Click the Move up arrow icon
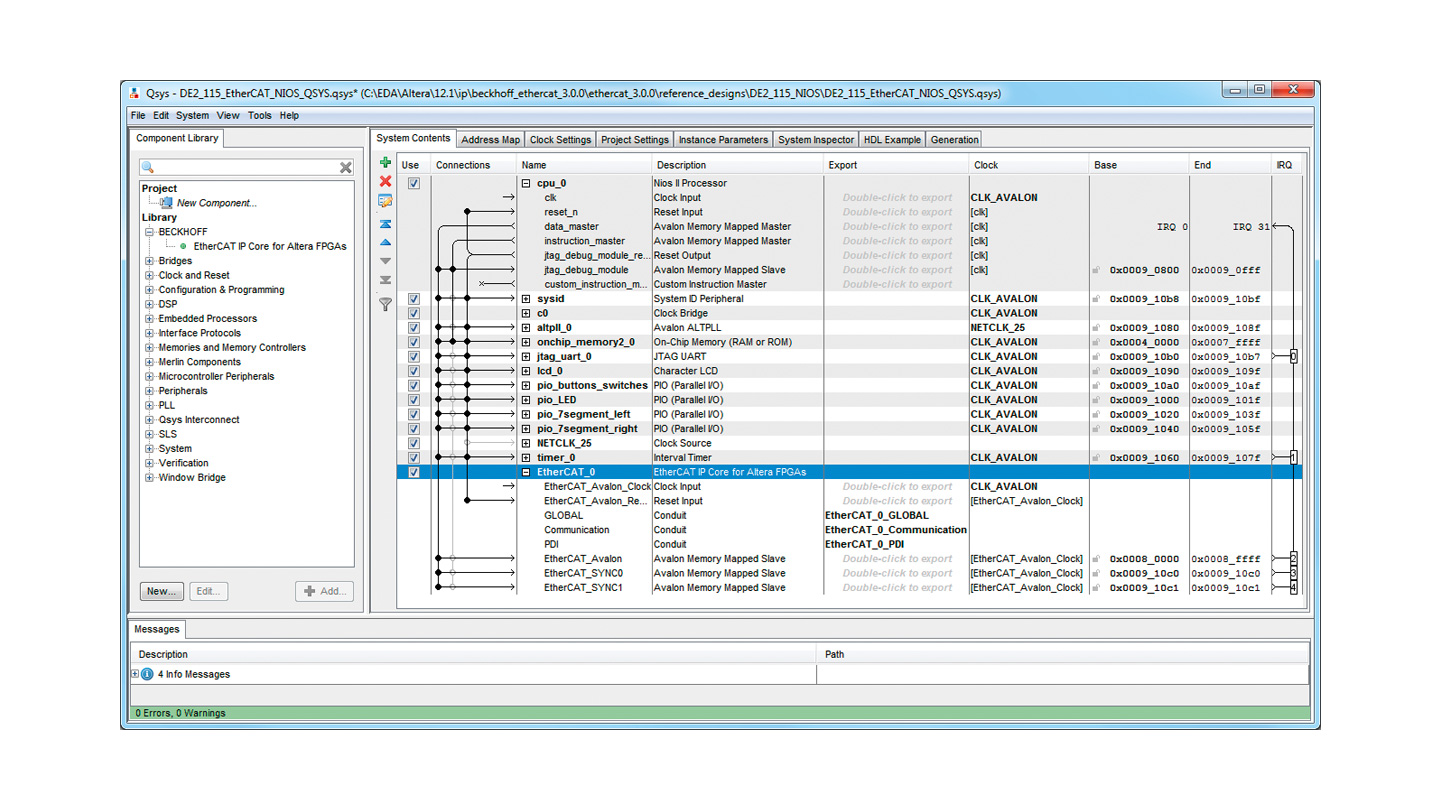Viewport: 1440px width, 810px height. (x=385, y=242)
